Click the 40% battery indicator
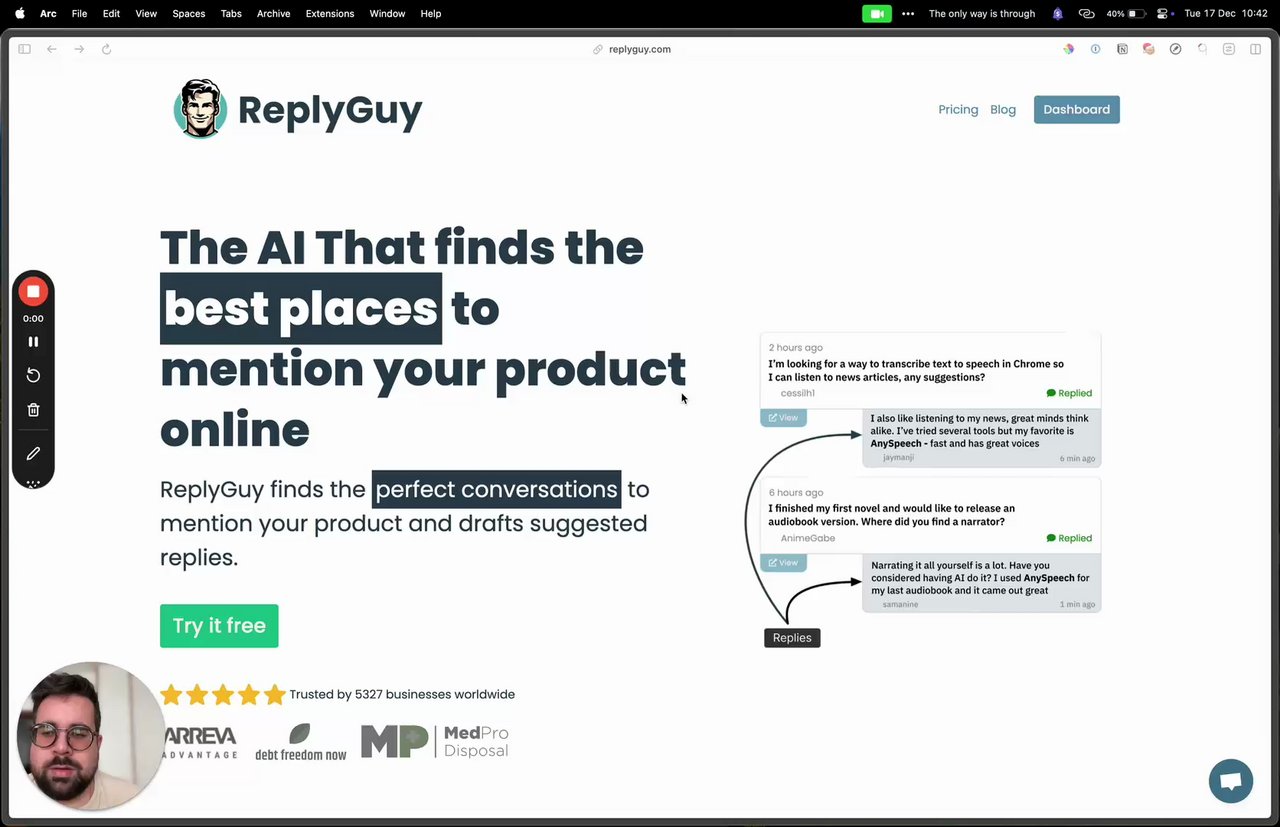The image size is (1280, 827). pyautogui.click(x=1125, y=14)
